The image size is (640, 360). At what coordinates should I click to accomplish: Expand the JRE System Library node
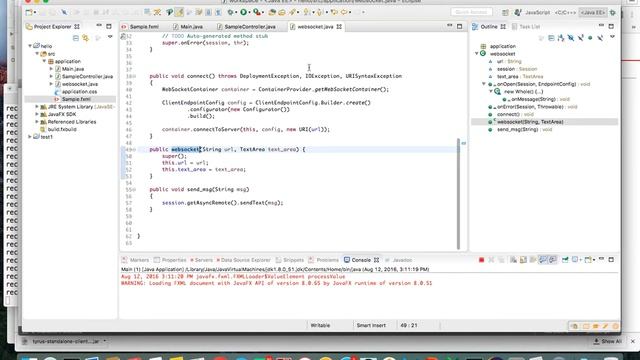tap(37, 107)
